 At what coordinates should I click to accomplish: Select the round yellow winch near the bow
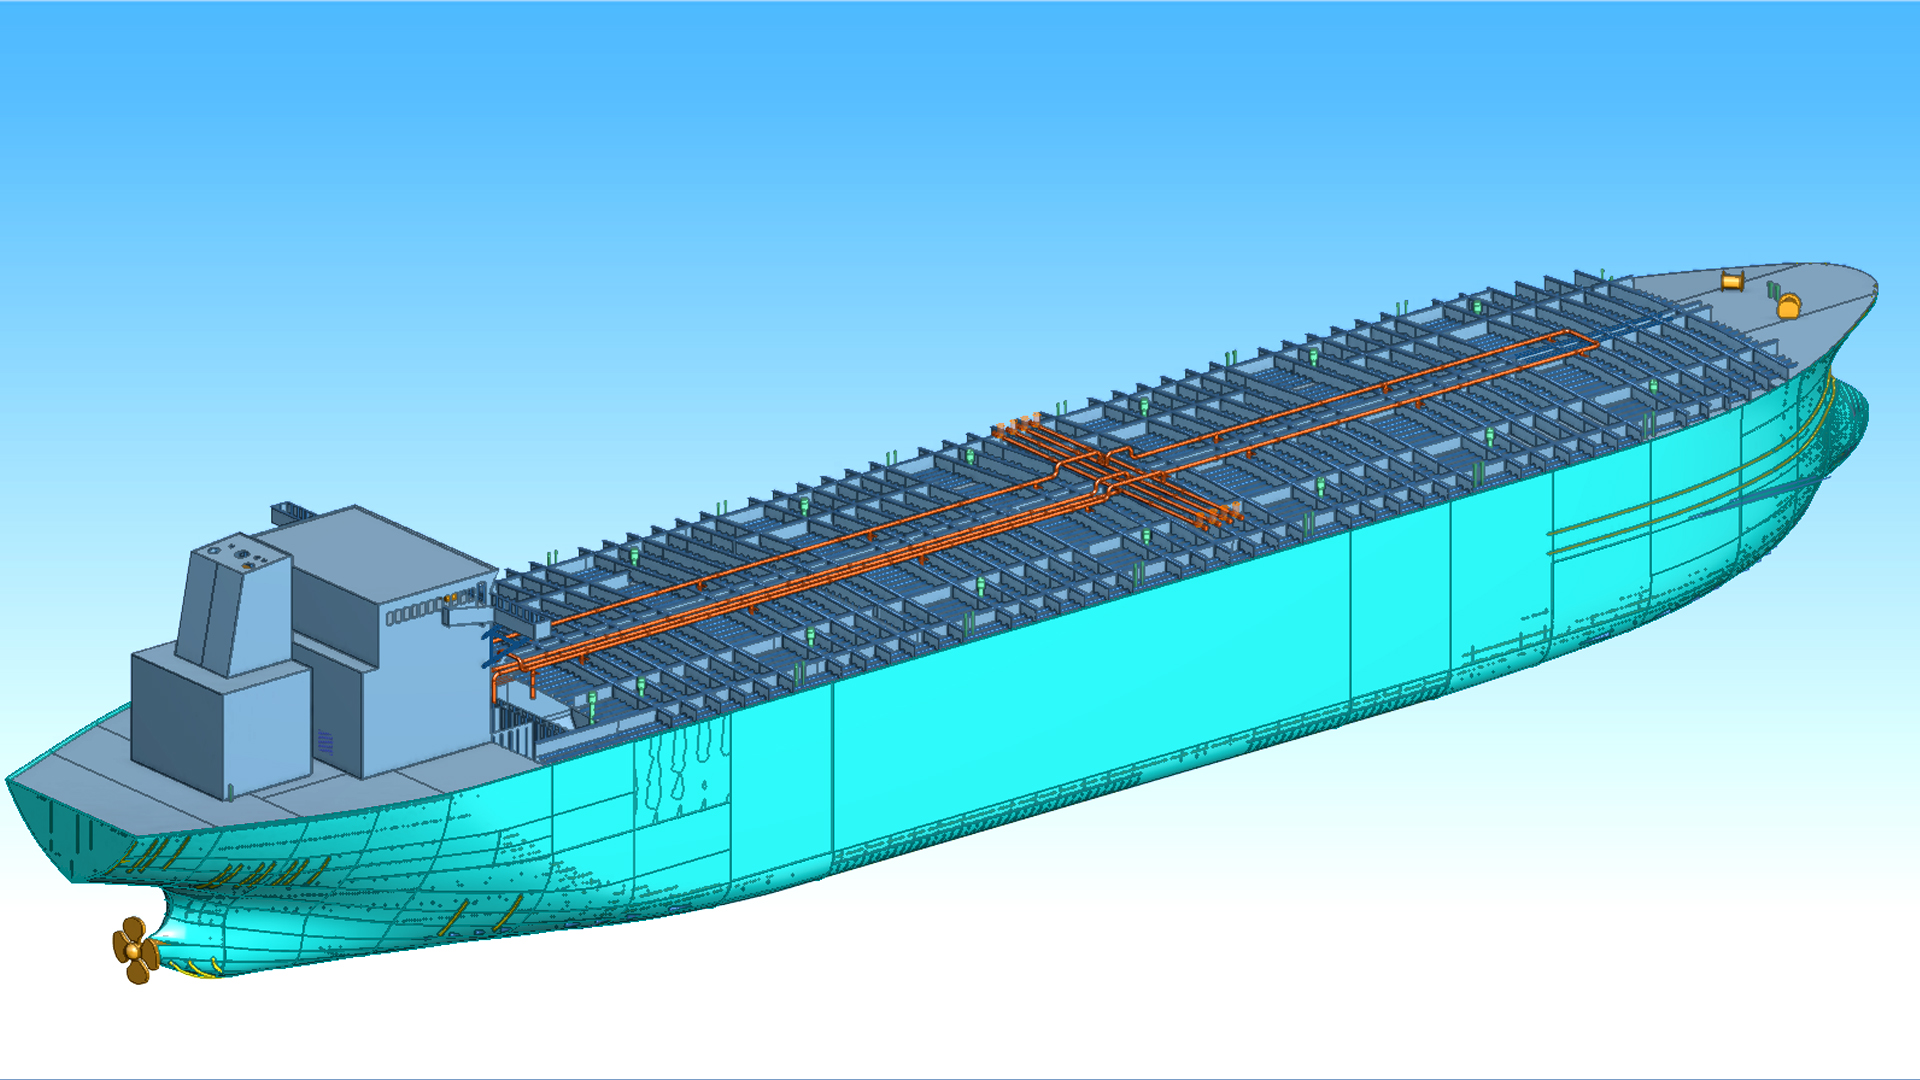(1789, 306)
